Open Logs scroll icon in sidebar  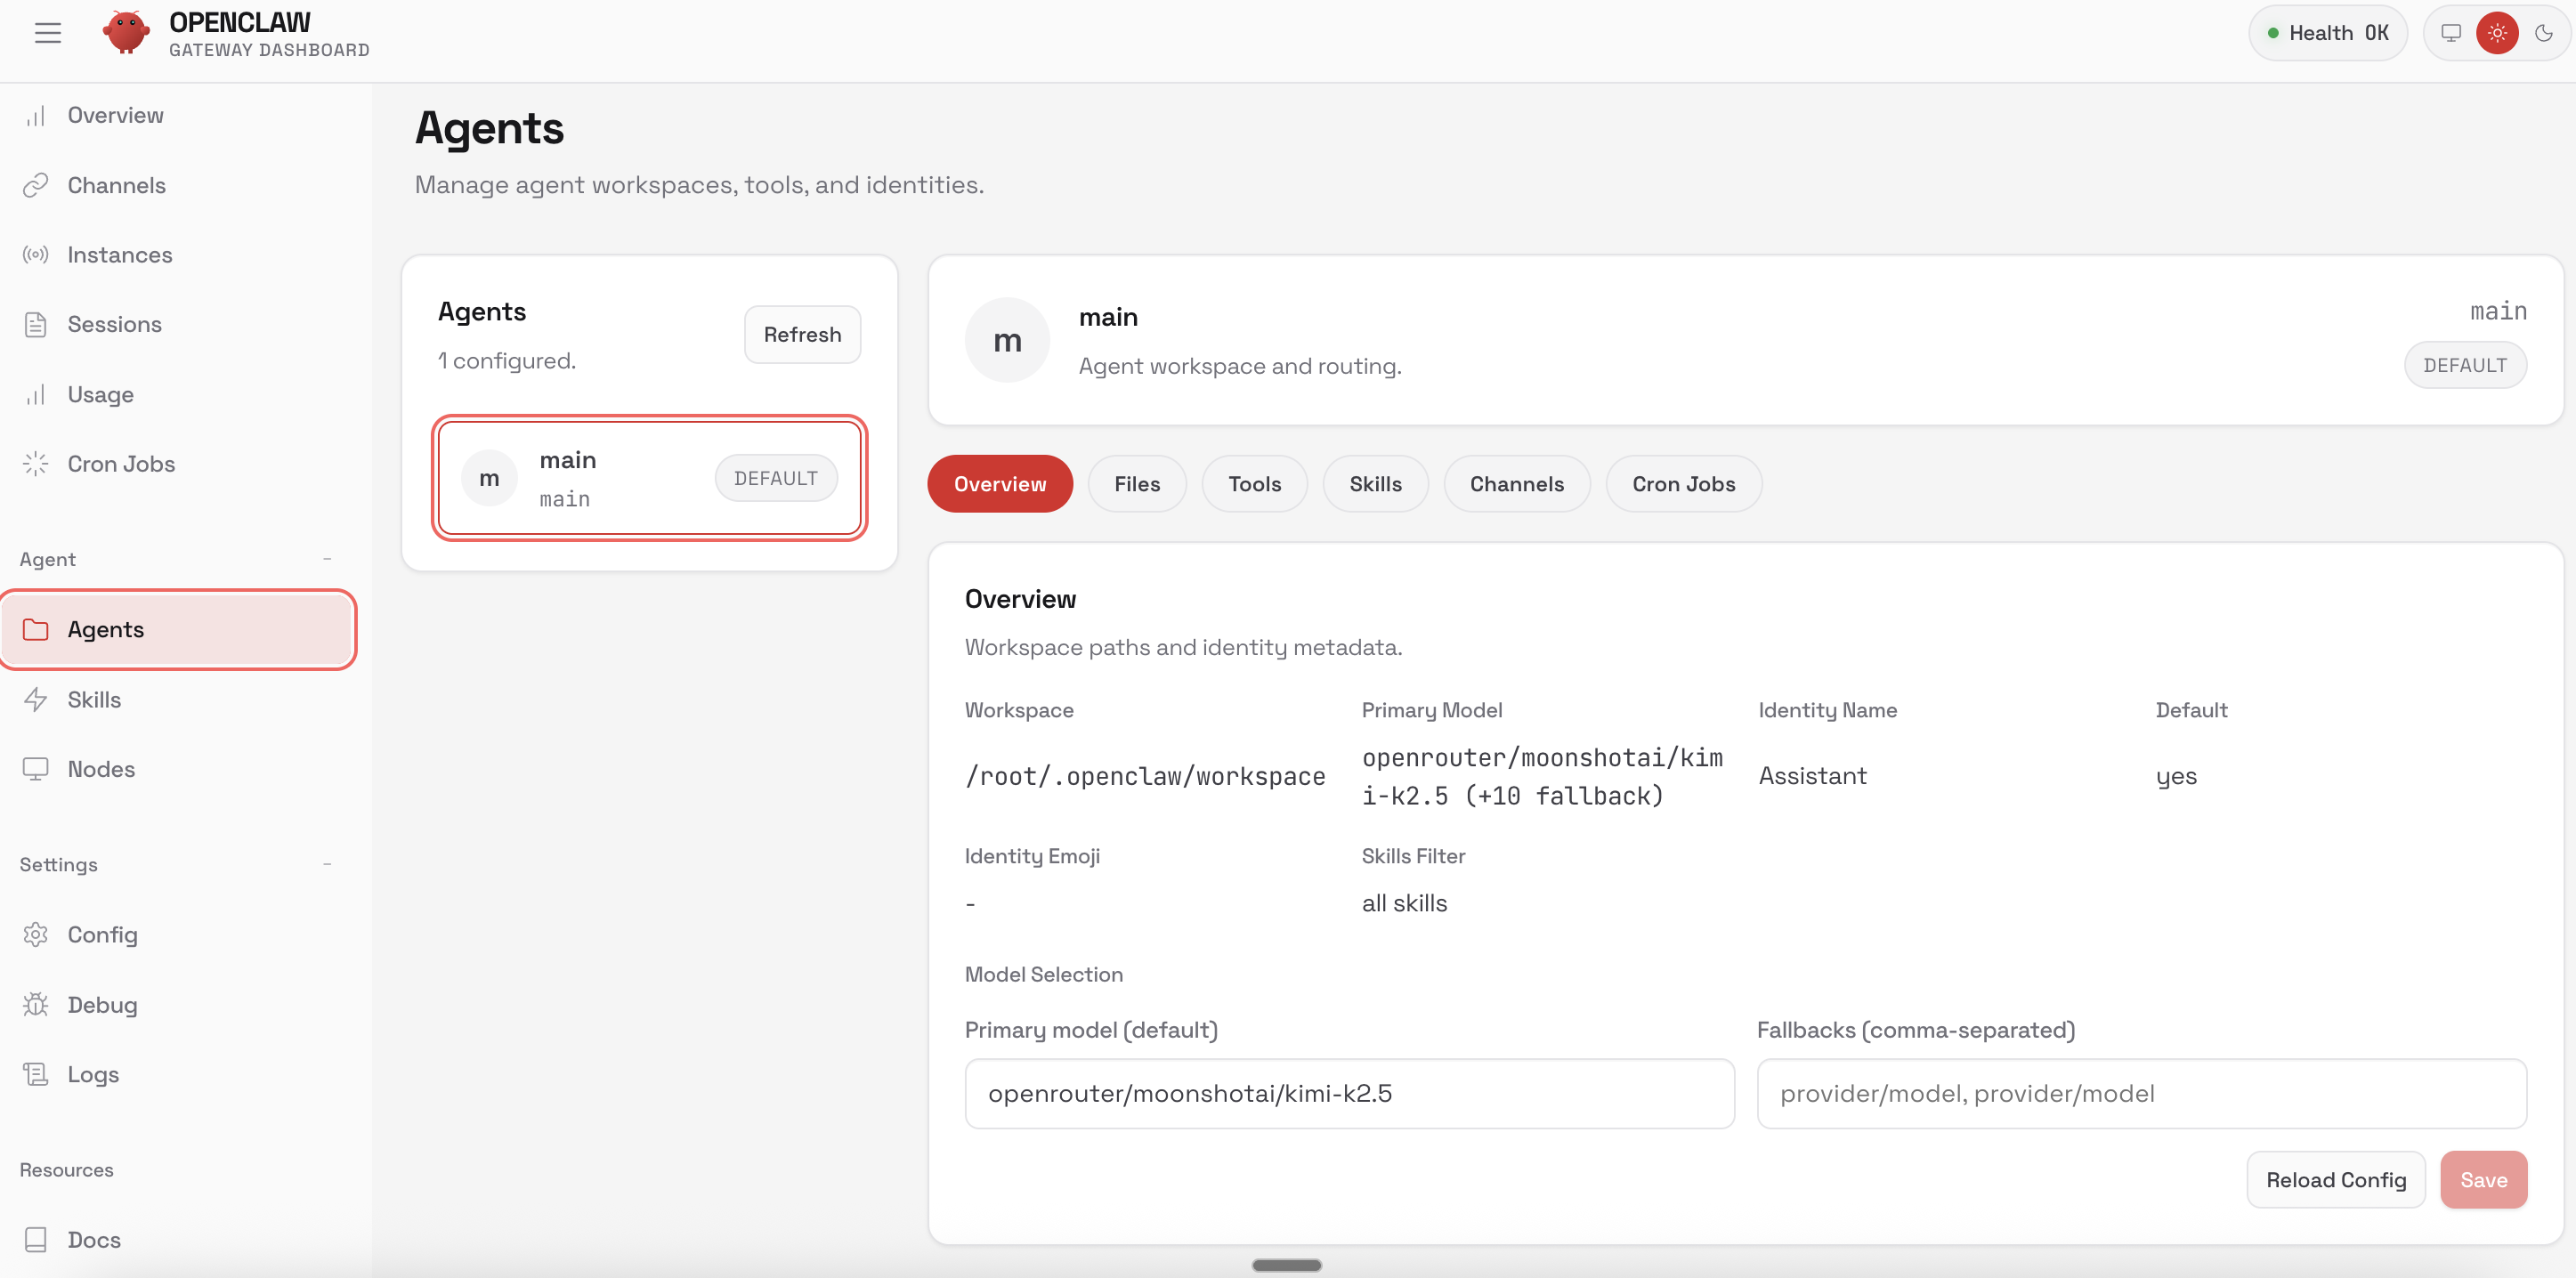[x=36, y=1074]
